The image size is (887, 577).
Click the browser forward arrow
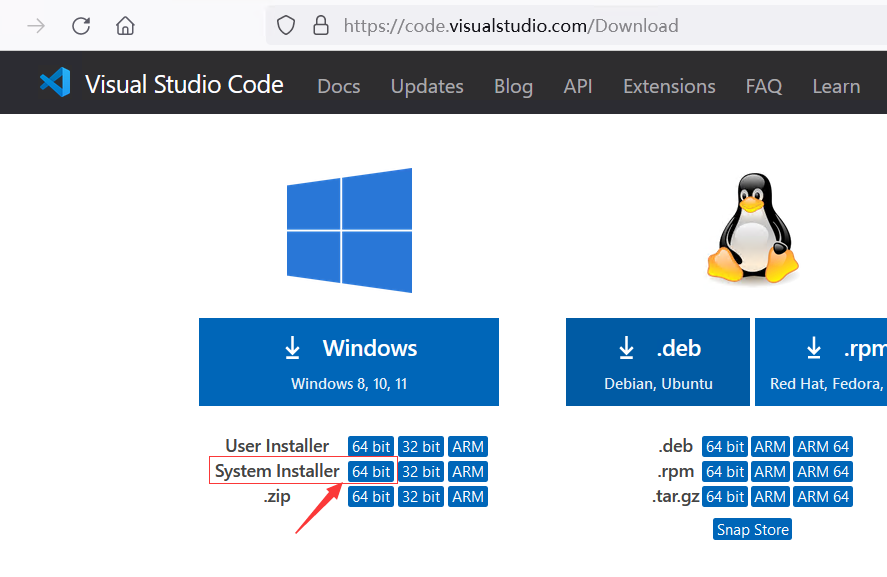(x=36, y=26)
